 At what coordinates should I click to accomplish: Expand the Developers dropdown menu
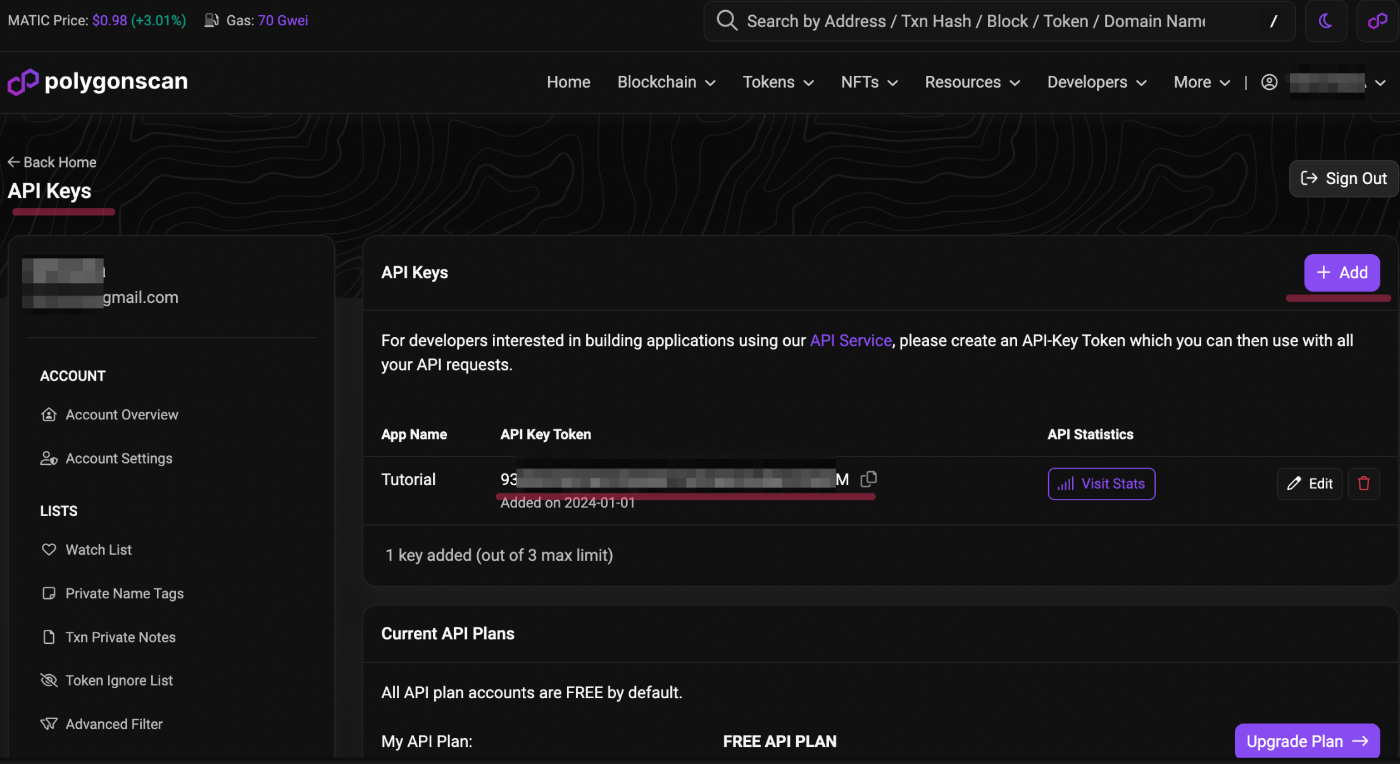click(1097, 82)
